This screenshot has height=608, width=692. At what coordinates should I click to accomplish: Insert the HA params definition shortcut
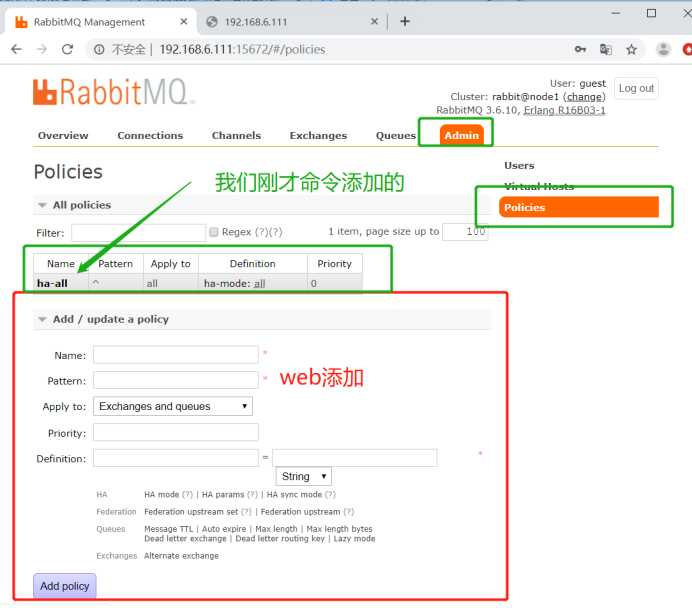223,495
